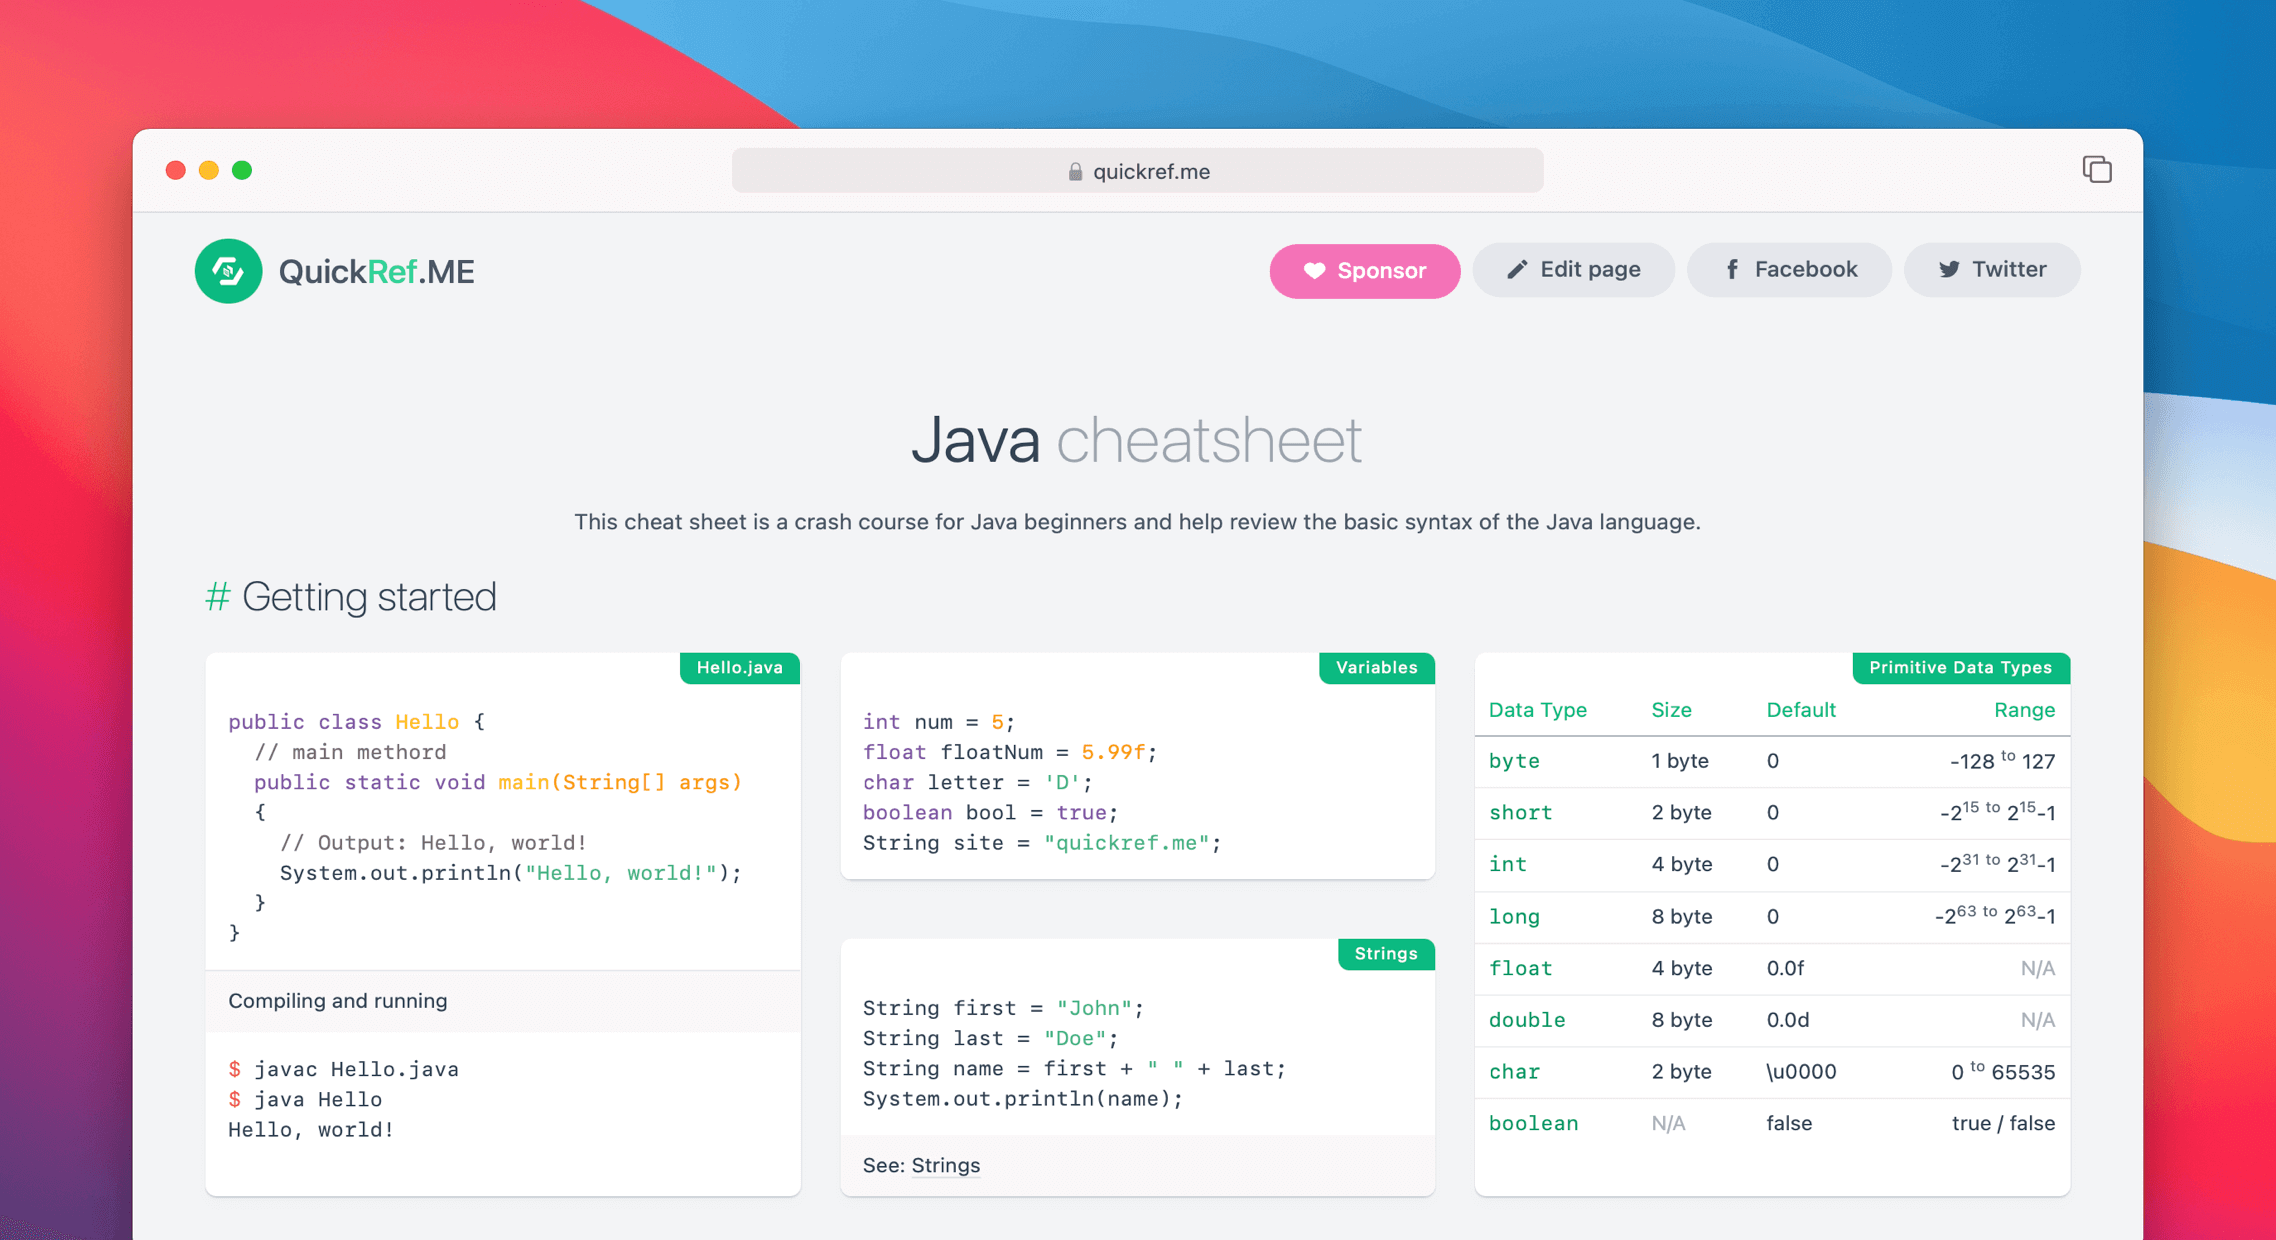Viewport: 2276px width, 1240px height.
Task: Click the Hello.java label on the code card
Action: [739, 668]
